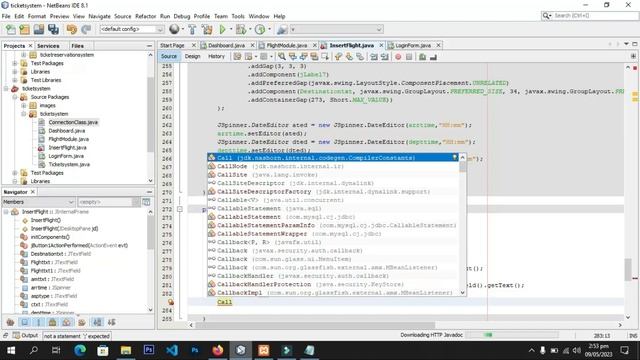Open Visual Studio Code from taskbar
The height and width of the screenshot is (360, 640).
[x=172, y=350]
